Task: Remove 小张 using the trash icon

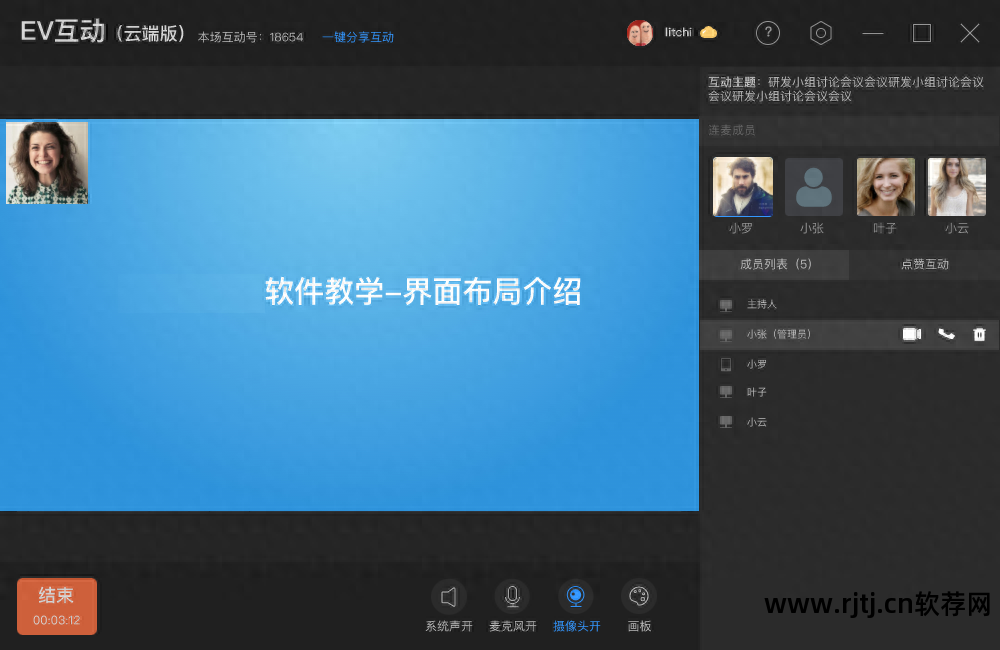Action: point(979,334)
